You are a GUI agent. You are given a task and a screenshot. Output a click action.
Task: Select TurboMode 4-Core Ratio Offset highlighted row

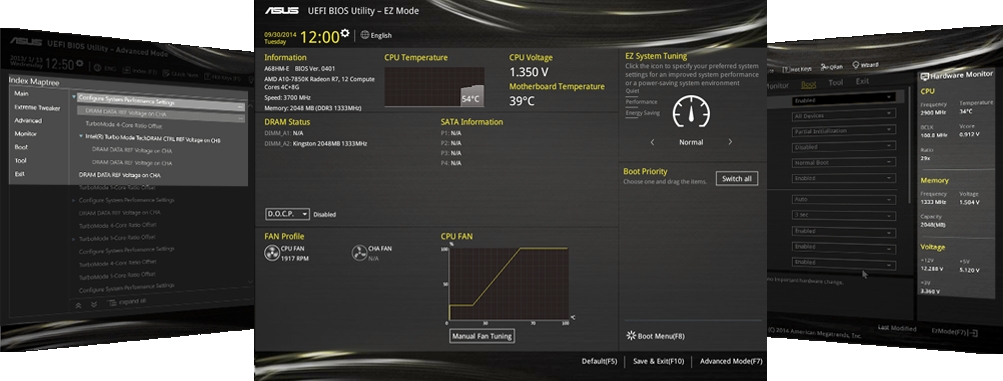[x=124, y=125]
